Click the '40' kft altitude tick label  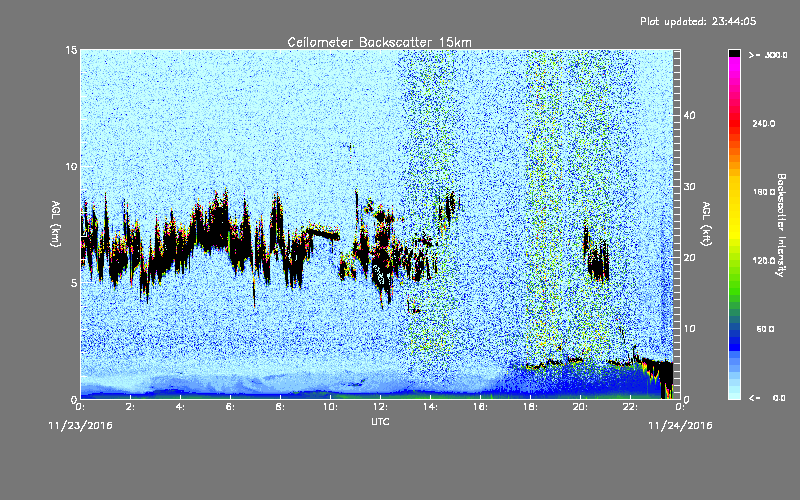click(x=689, y=115)
